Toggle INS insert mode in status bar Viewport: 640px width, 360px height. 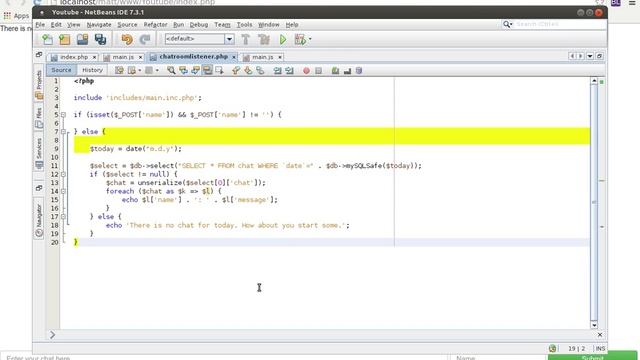tap(600, 348)
